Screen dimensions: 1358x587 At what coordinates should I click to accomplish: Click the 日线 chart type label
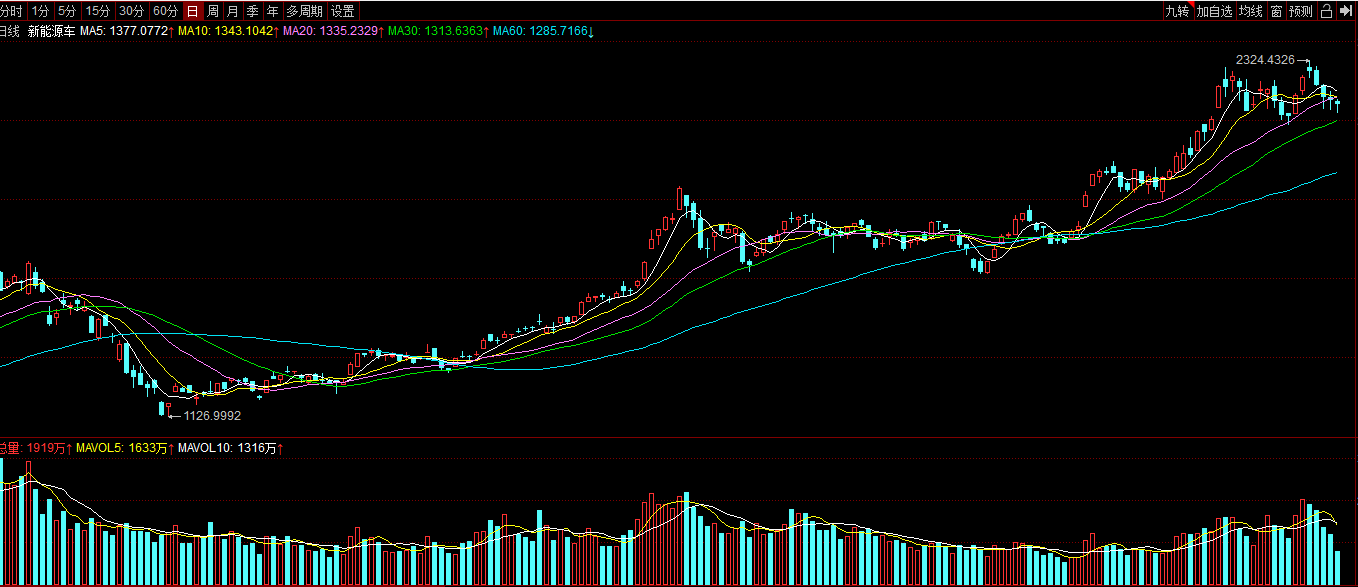tap(10, 32)
